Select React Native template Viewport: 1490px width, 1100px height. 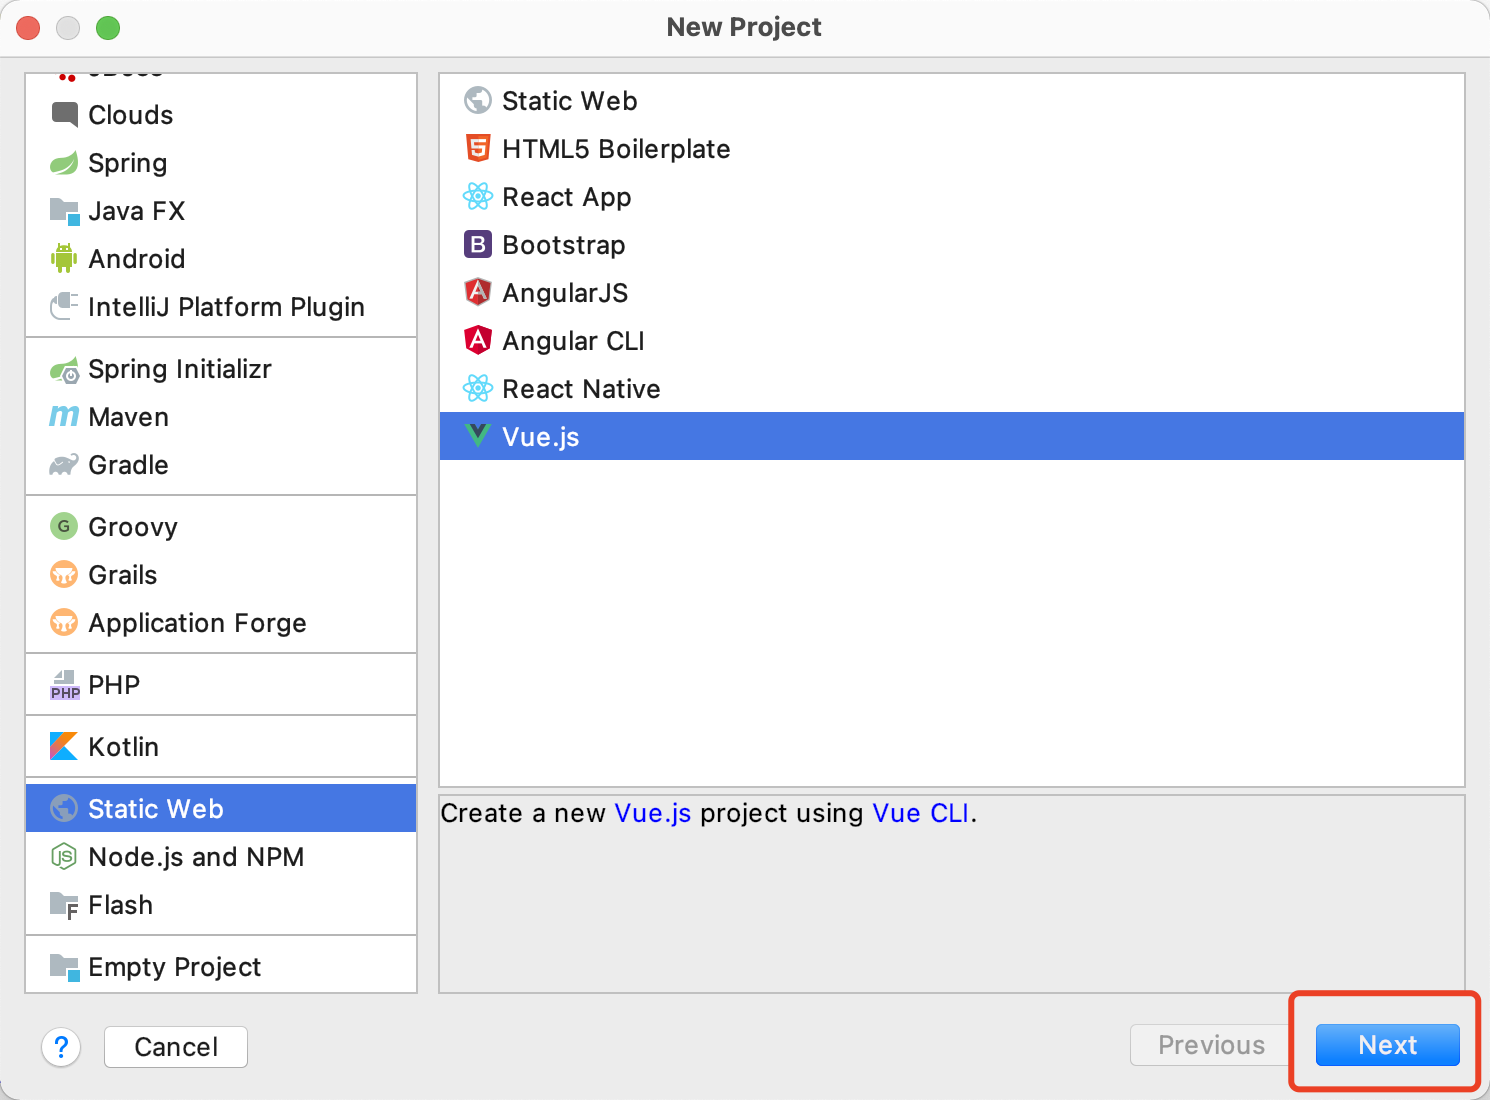[x=581, y=389]
